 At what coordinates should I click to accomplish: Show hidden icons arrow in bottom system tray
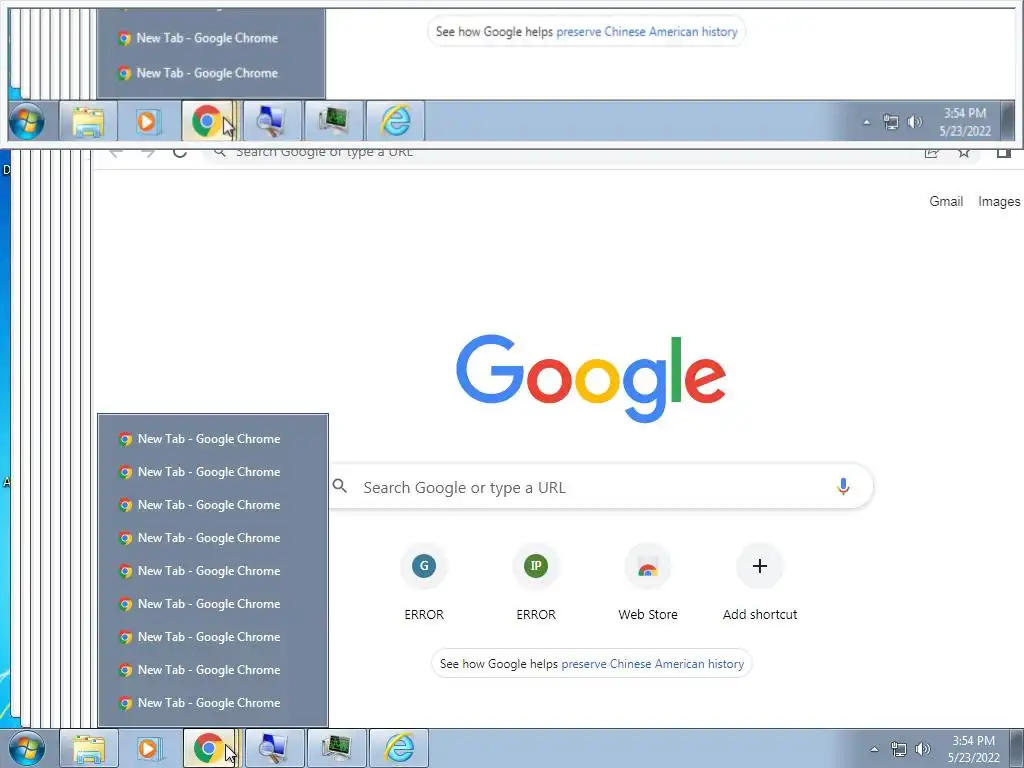(x=874, y=749)
